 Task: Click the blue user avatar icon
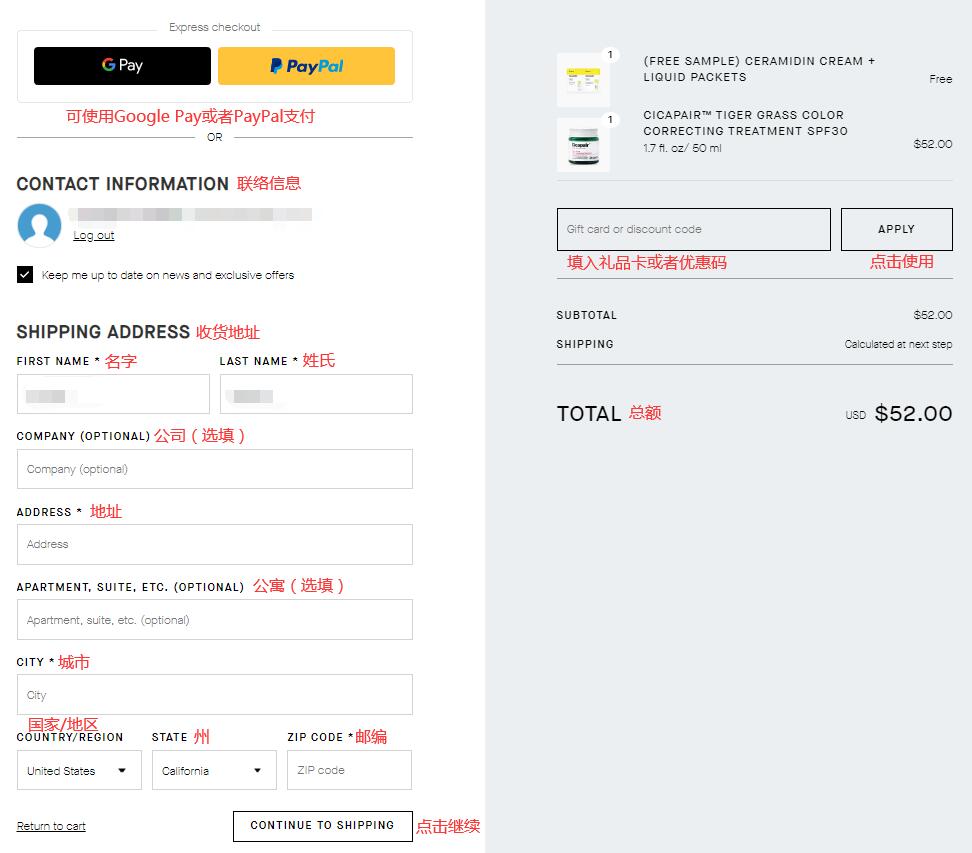pyautogui.click(x=40, y=225)
